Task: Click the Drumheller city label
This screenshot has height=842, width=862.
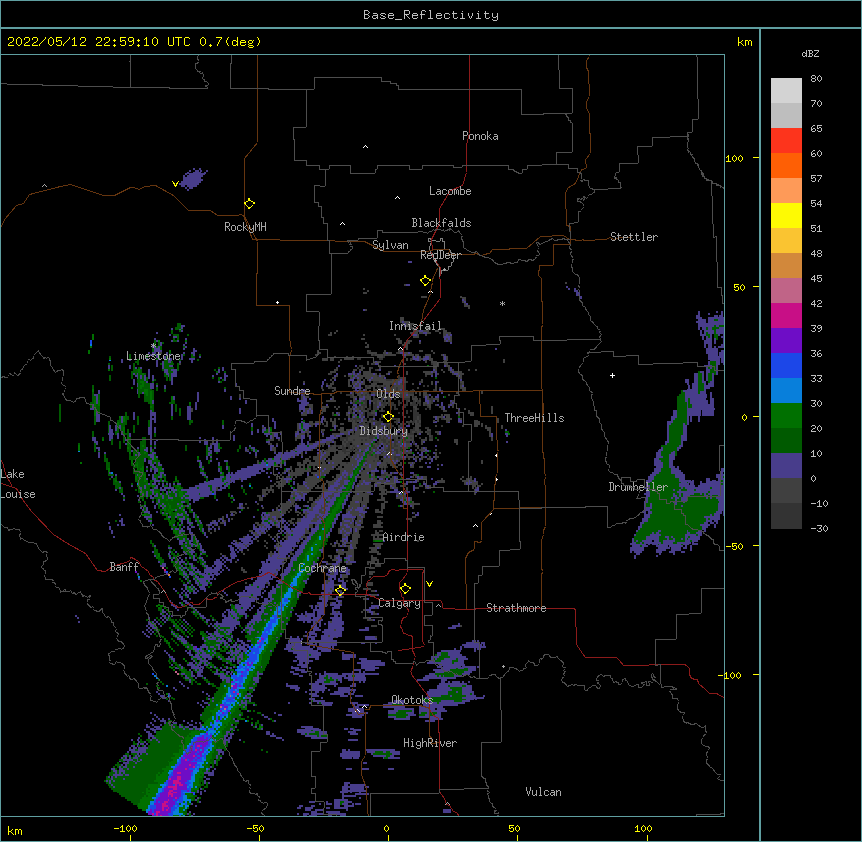Action: 638,487
